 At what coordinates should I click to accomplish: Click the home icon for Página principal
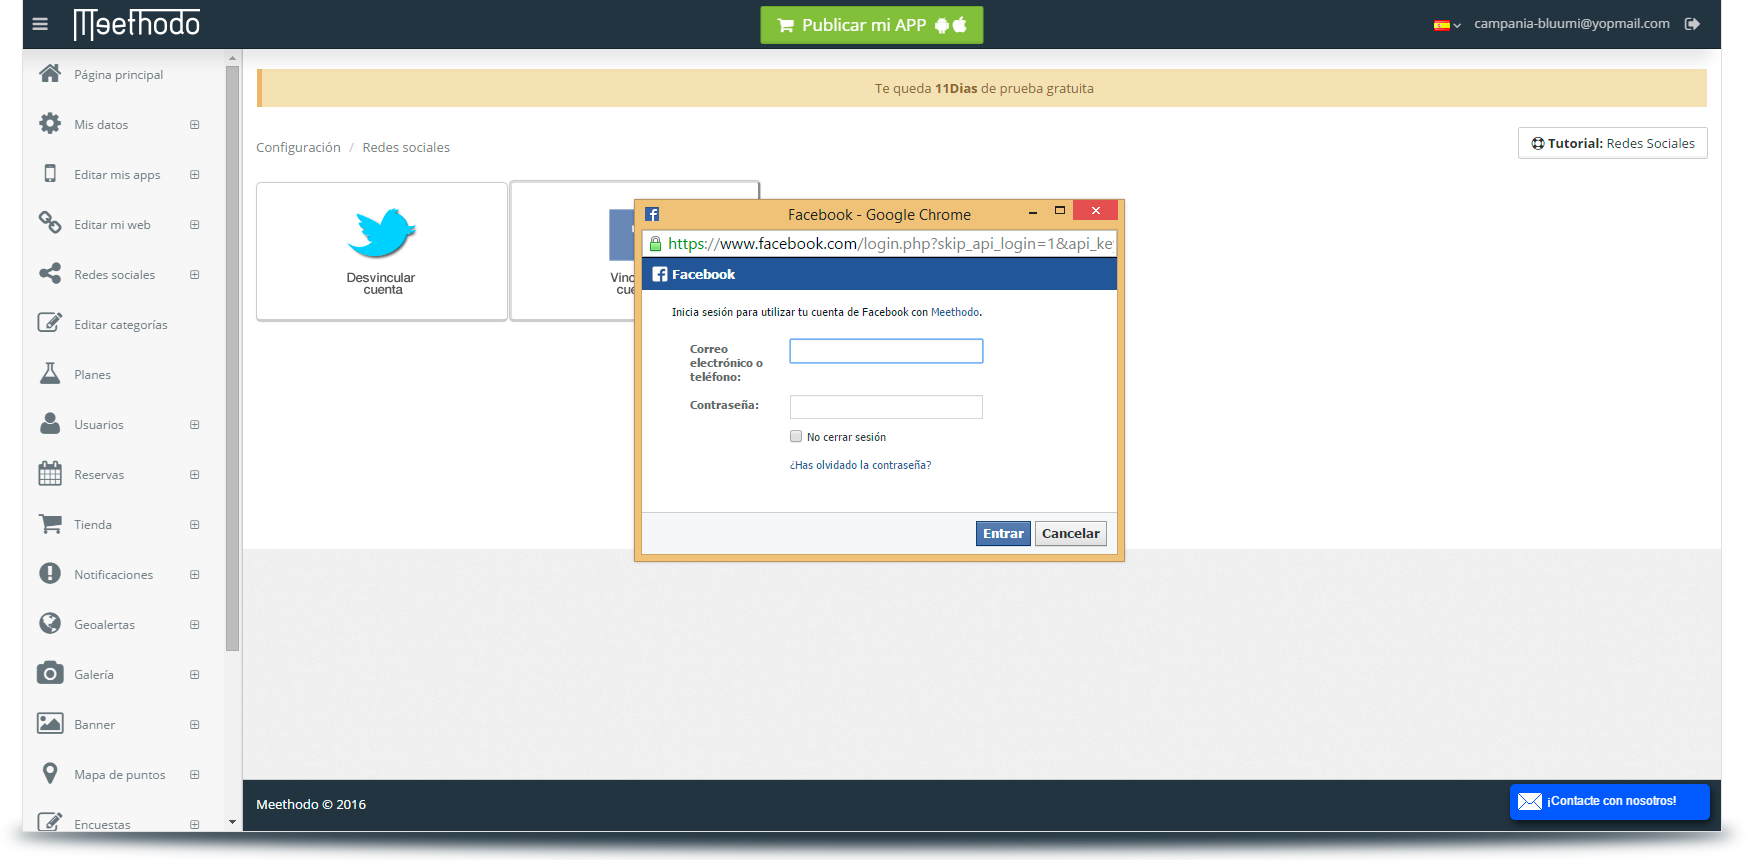click(50, 73)
